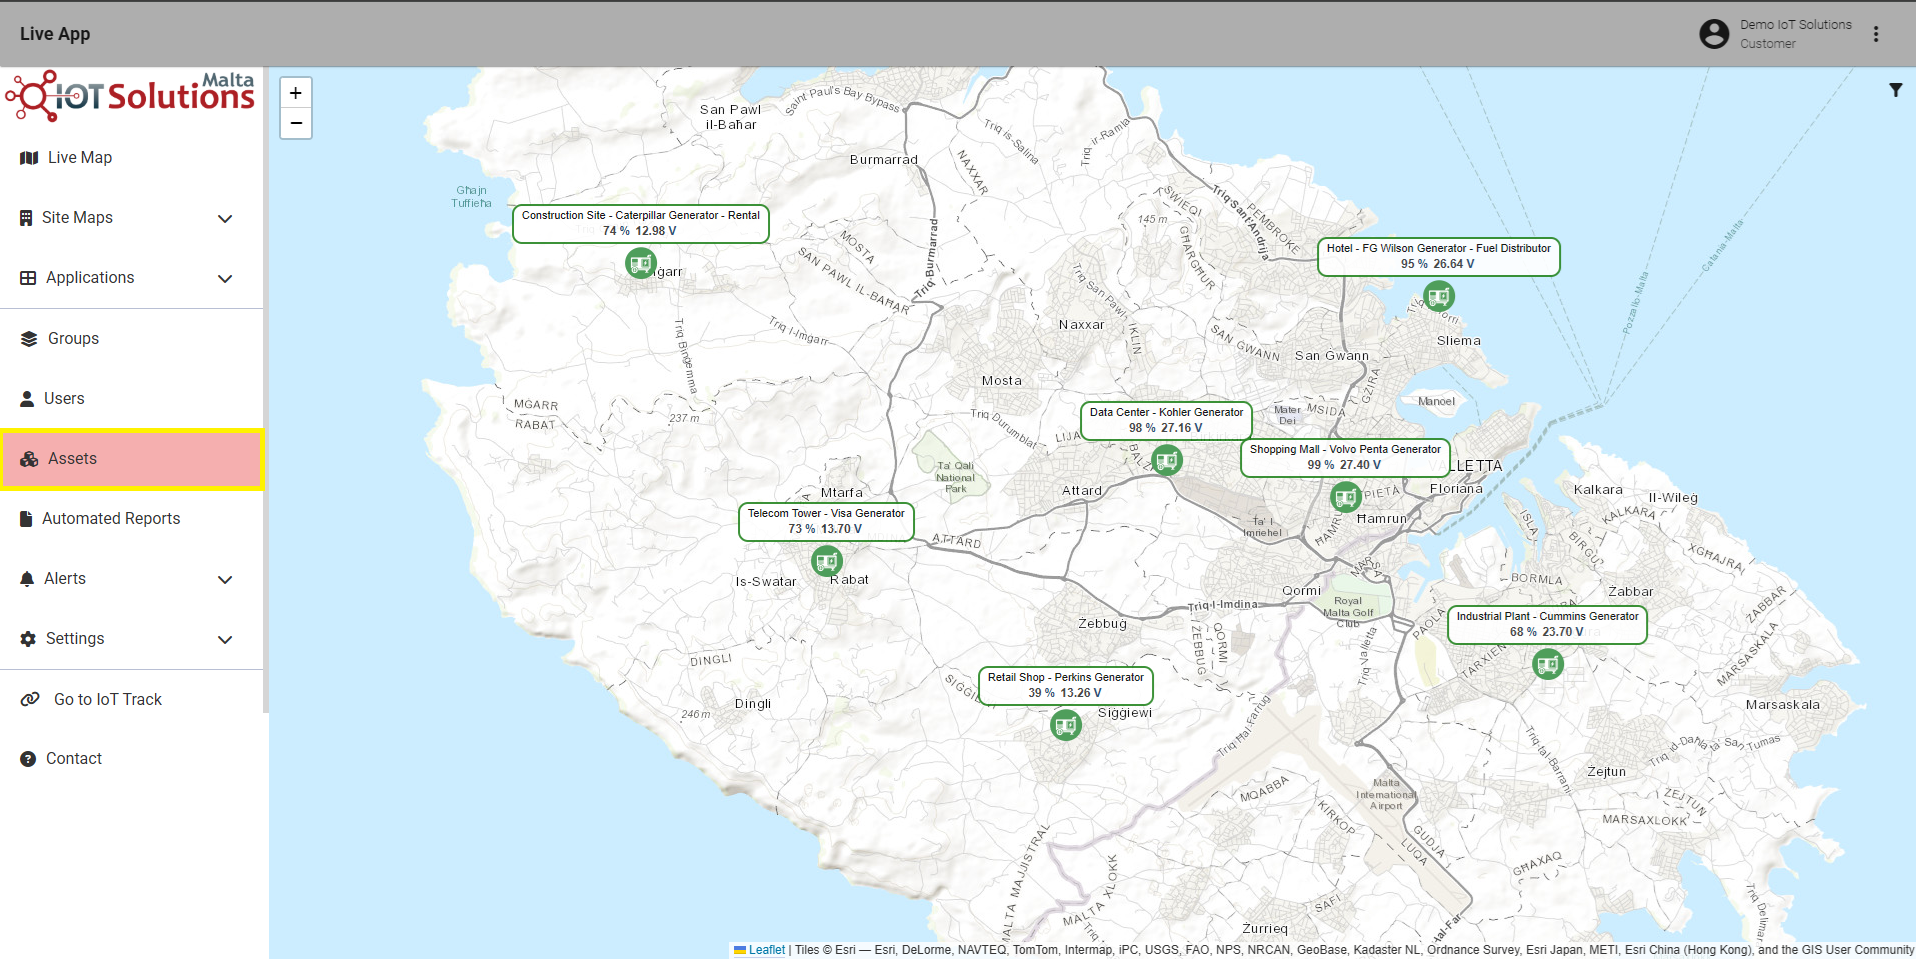Click the Hotel FG Wilson generator marker

click(x=1439, y=296)
